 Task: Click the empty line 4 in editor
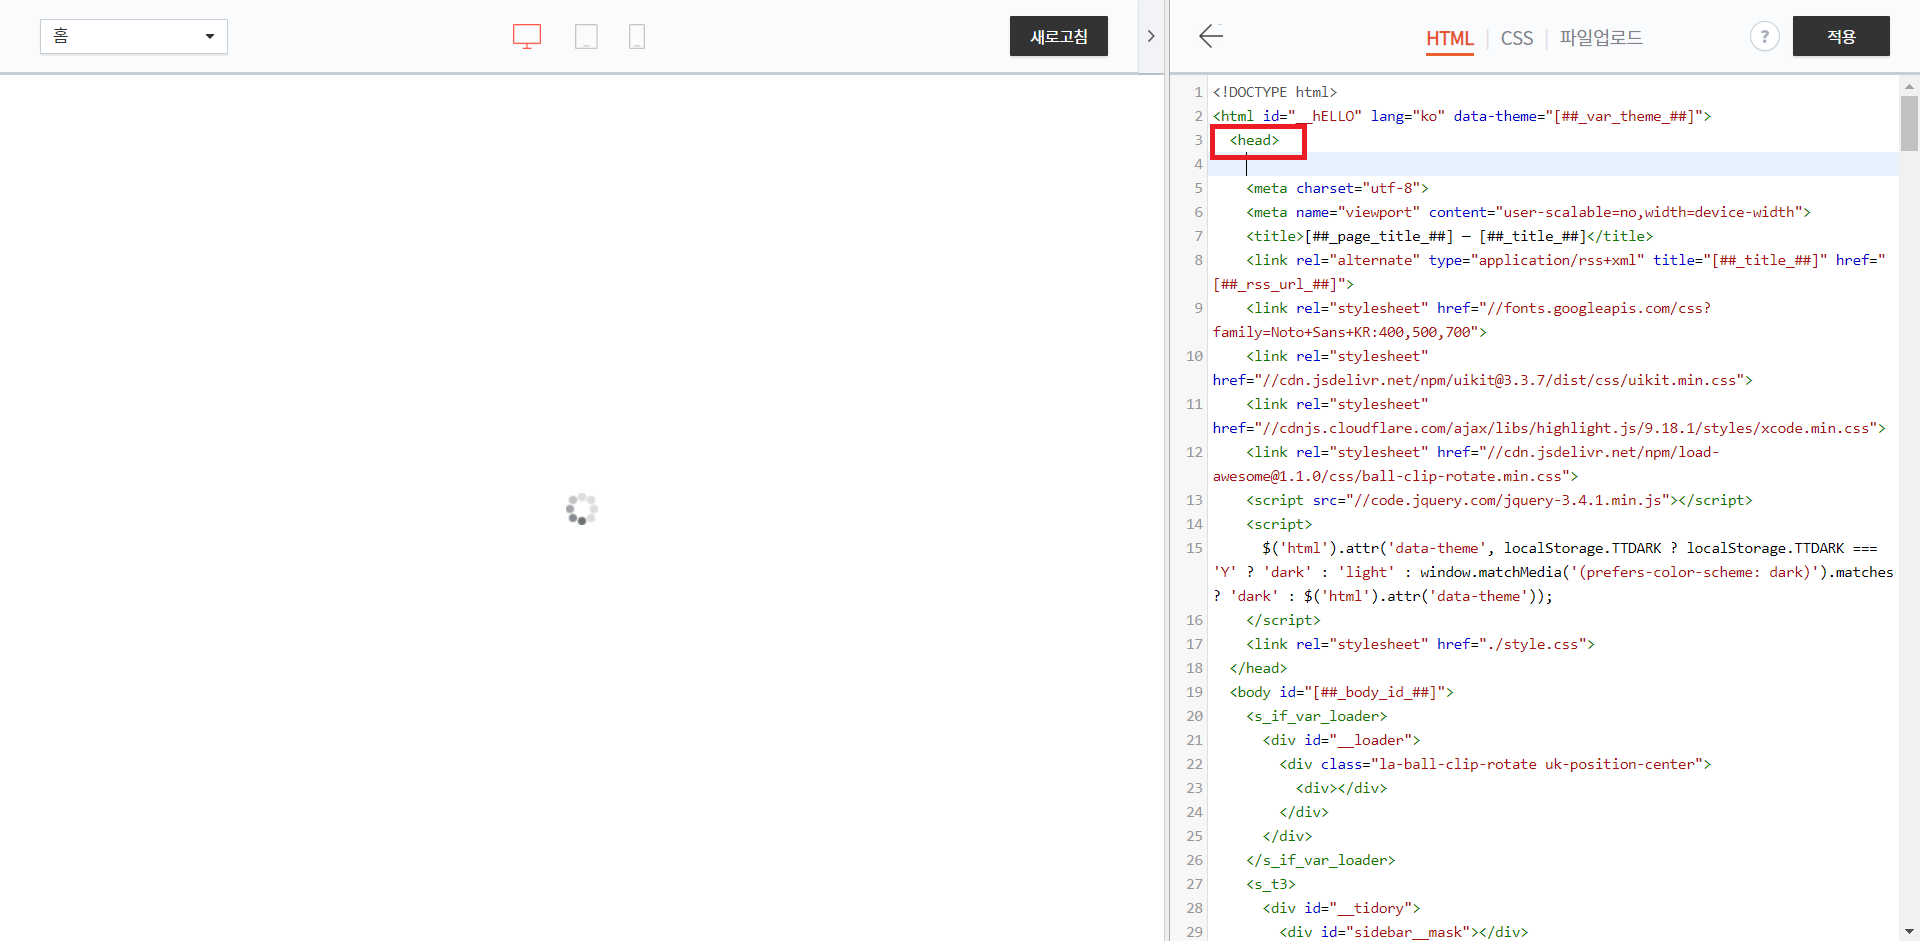[x=1553, y=164]
